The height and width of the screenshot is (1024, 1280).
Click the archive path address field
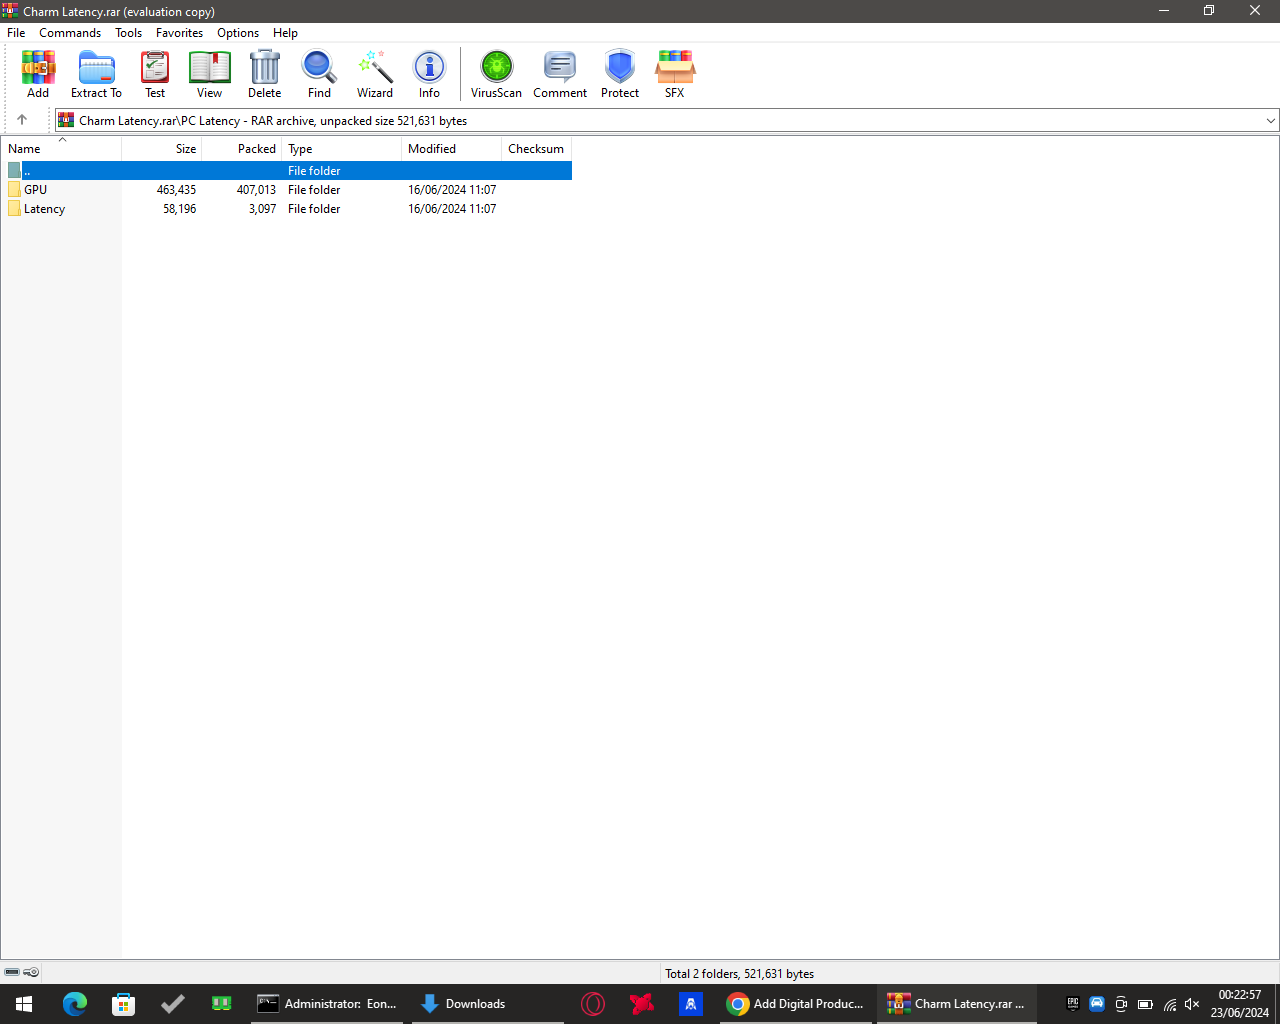point(667,121)
